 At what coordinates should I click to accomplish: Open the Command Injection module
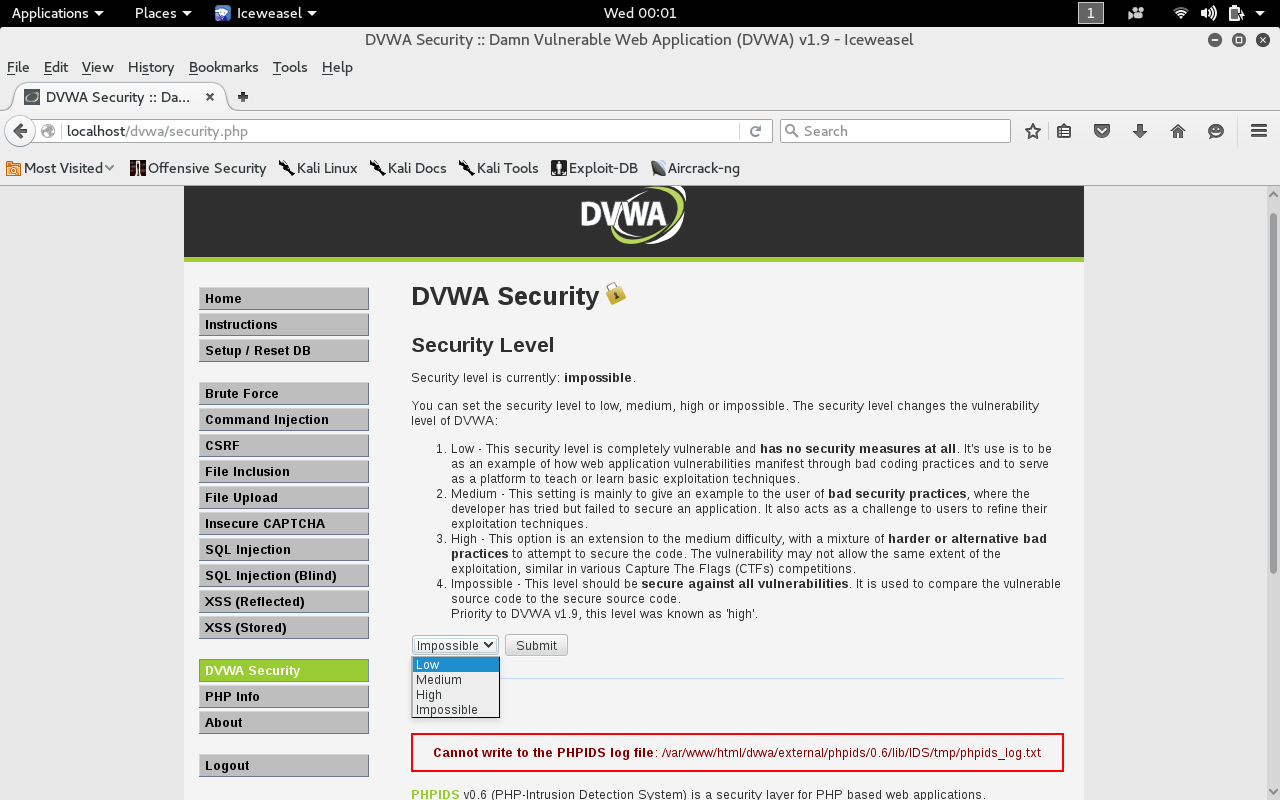(284, 420)
